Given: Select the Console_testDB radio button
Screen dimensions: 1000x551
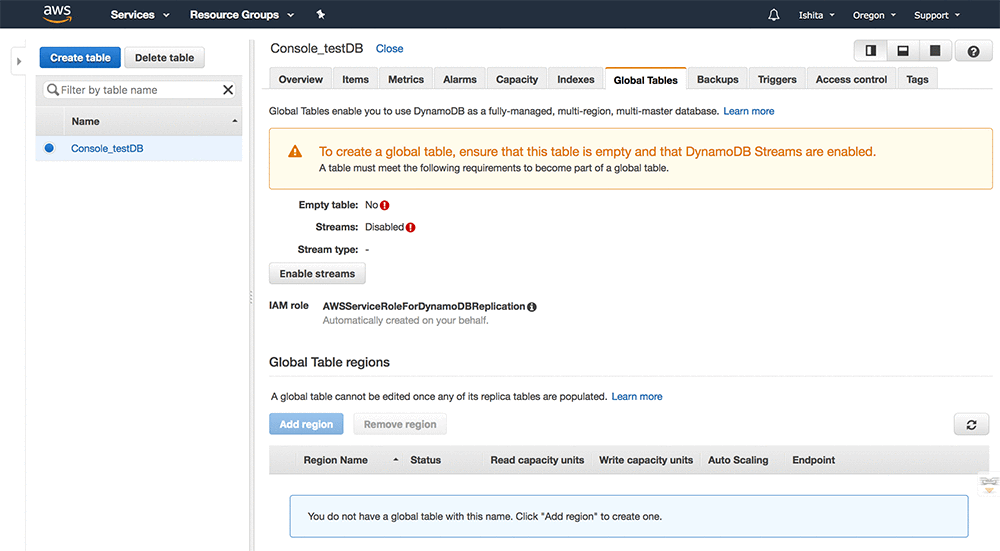Looking at the screenshot, I should pos(49,148).
